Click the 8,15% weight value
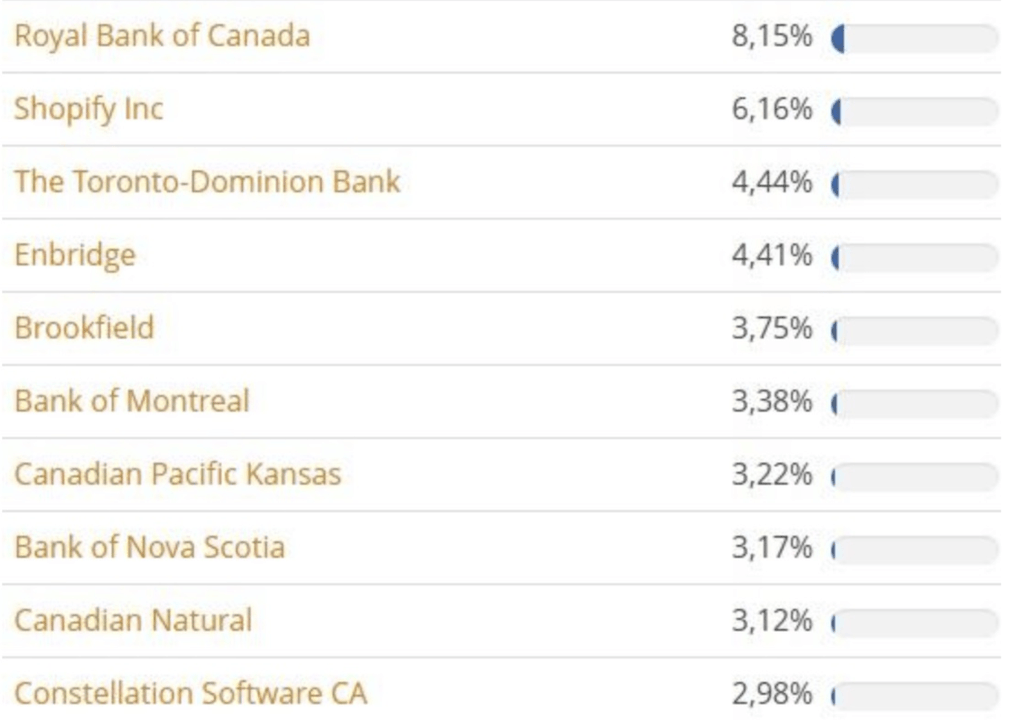This screenshot has width=1024, height=722. click(x=772, y=37)
